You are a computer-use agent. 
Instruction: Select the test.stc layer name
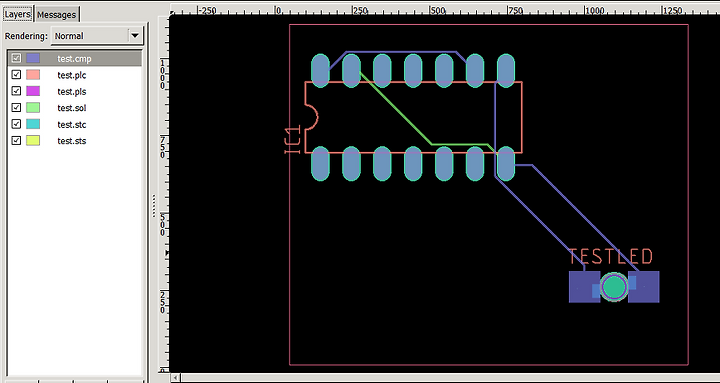point(72,125)
